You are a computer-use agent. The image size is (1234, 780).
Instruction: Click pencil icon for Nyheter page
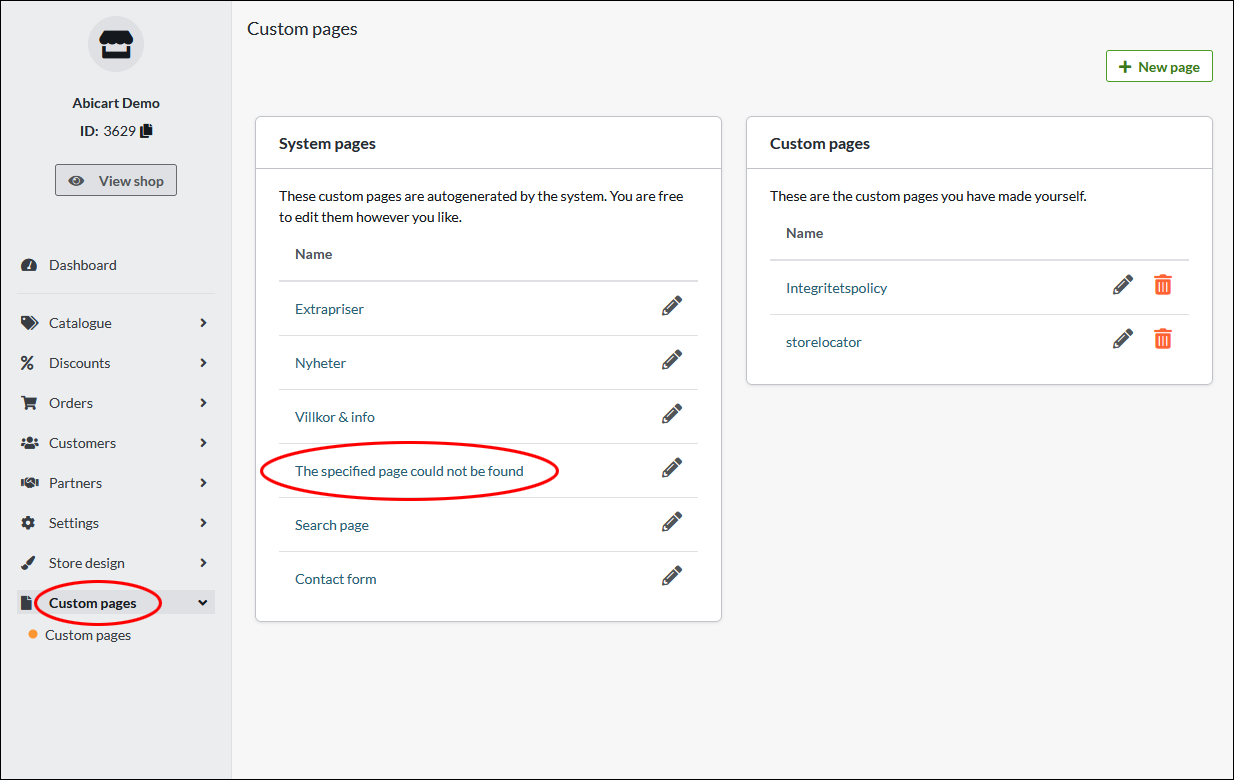(672, 360)
